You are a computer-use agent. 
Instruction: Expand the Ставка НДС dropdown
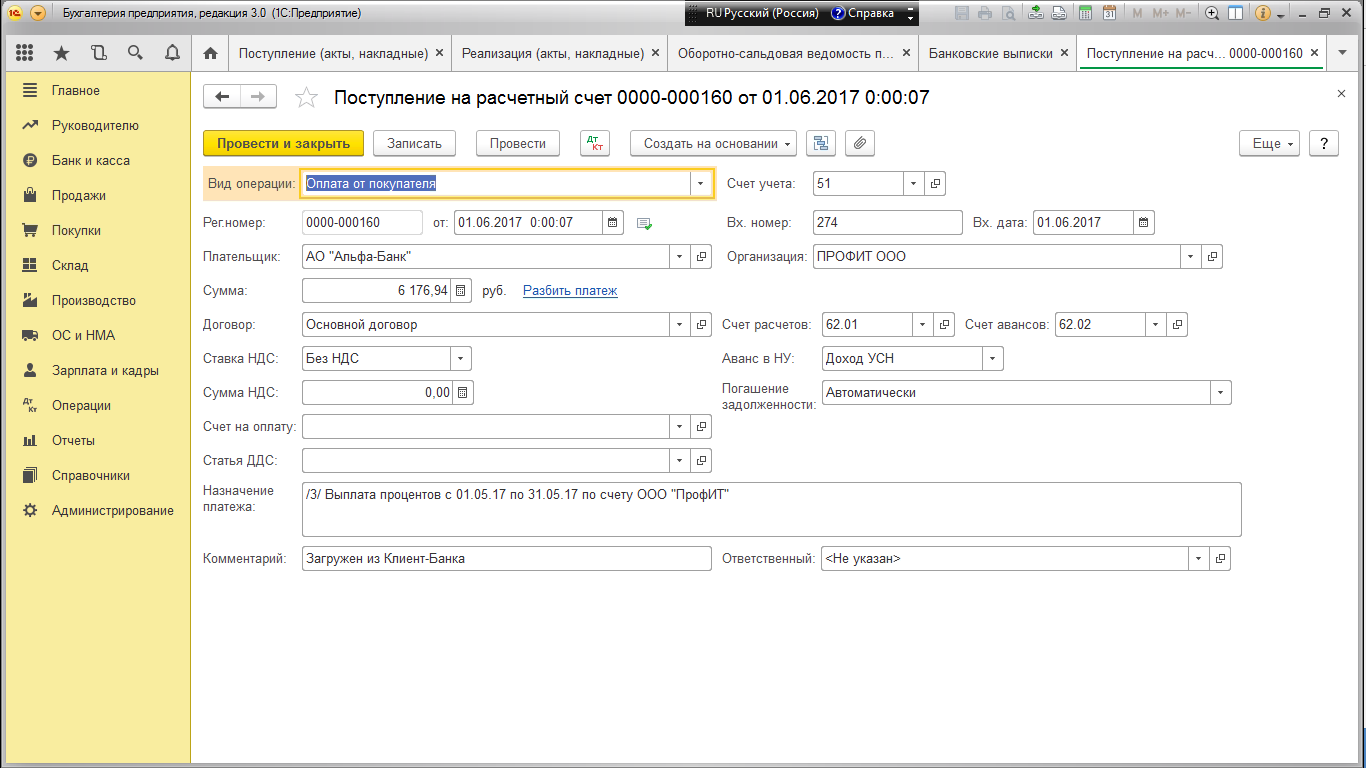click(x=460, y=358)
